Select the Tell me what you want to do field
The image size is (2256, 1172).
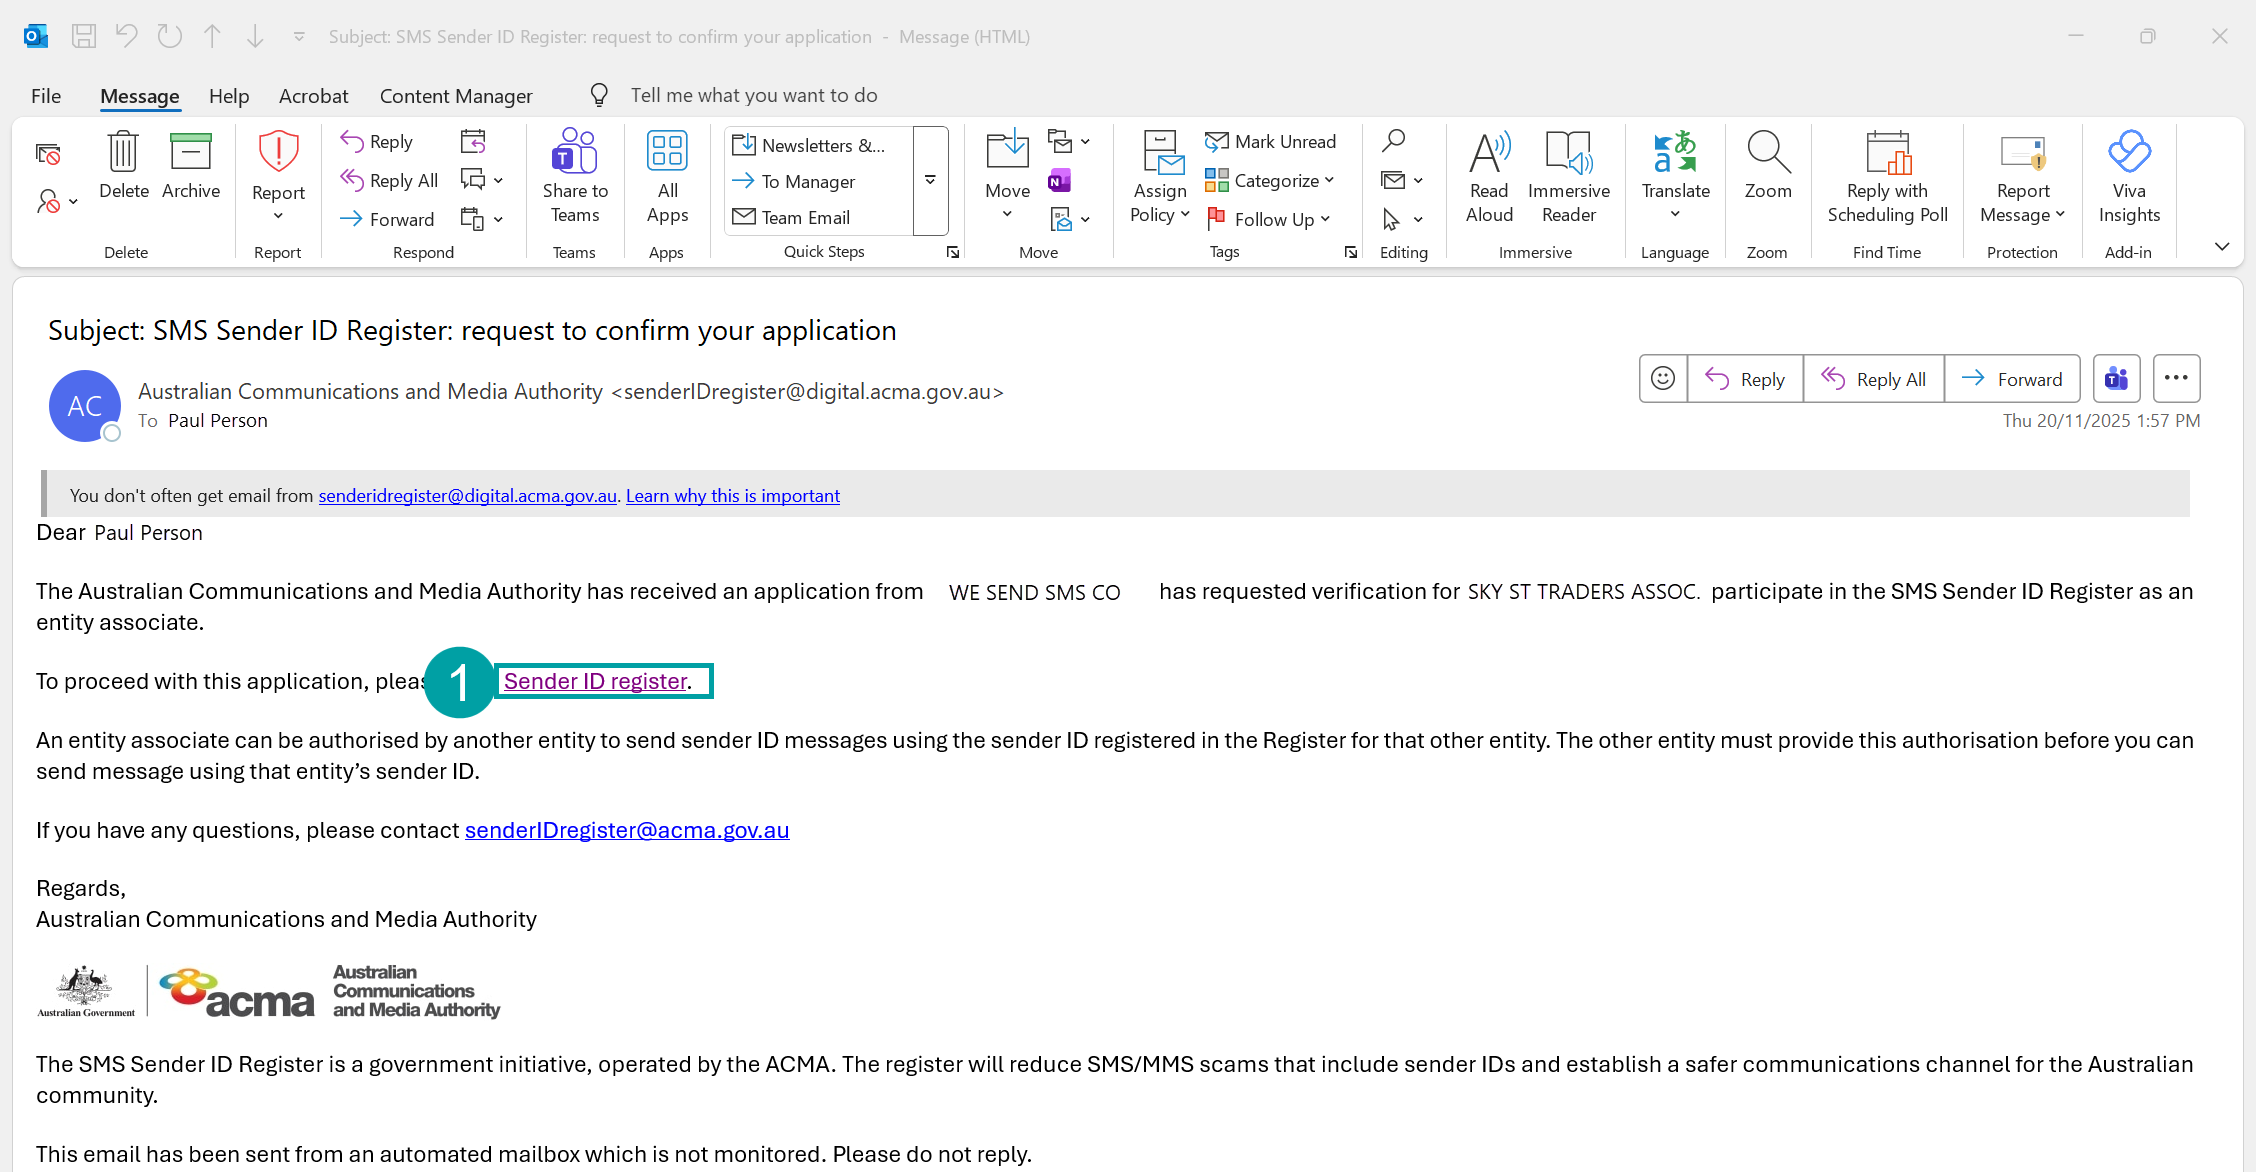pos(754,94)
